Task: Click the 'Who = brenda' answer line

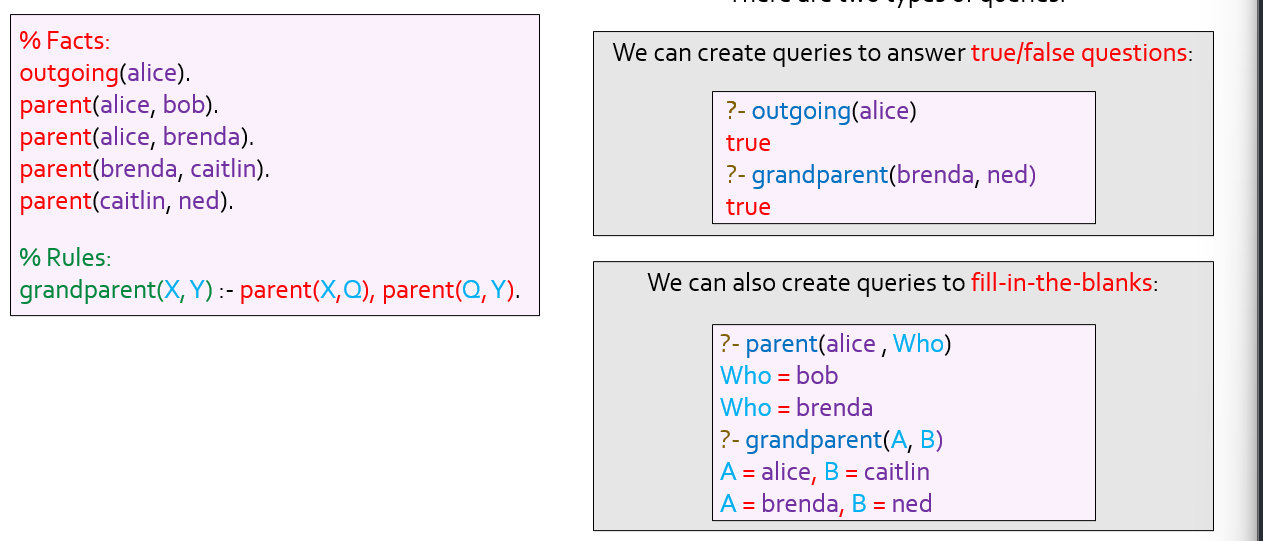Action: click(x=796, y=408)
